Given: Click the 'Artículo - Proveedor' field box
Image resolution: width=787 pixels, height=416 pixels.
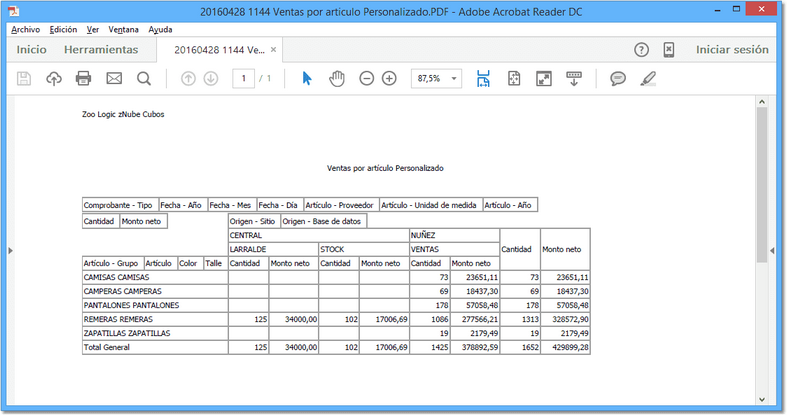Looking at the screenshot, I should coord(341,205).
